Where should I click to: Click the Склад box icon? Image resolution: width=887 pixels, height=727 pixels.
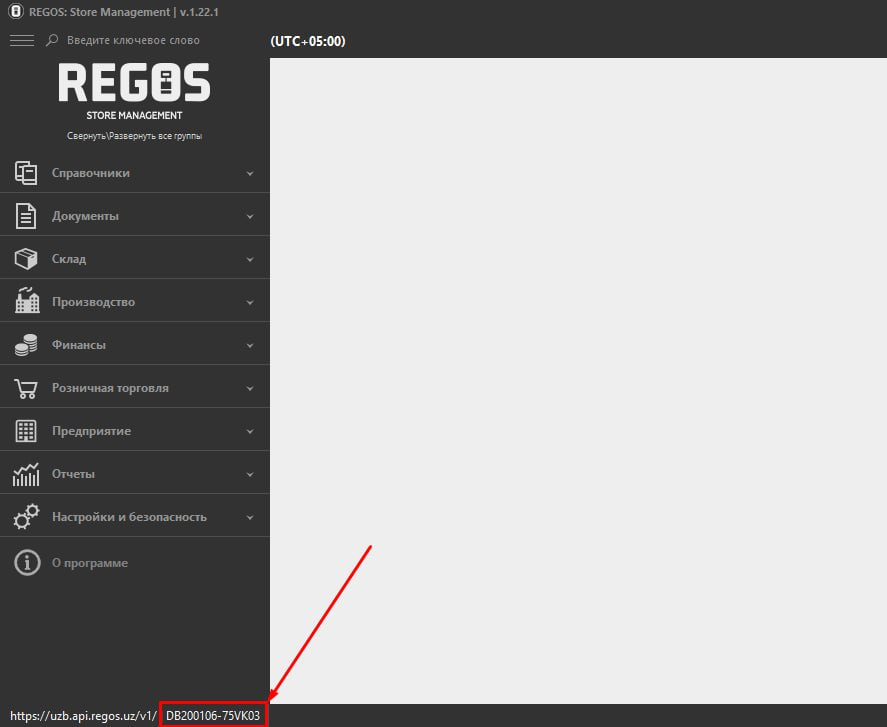(26, 259)
